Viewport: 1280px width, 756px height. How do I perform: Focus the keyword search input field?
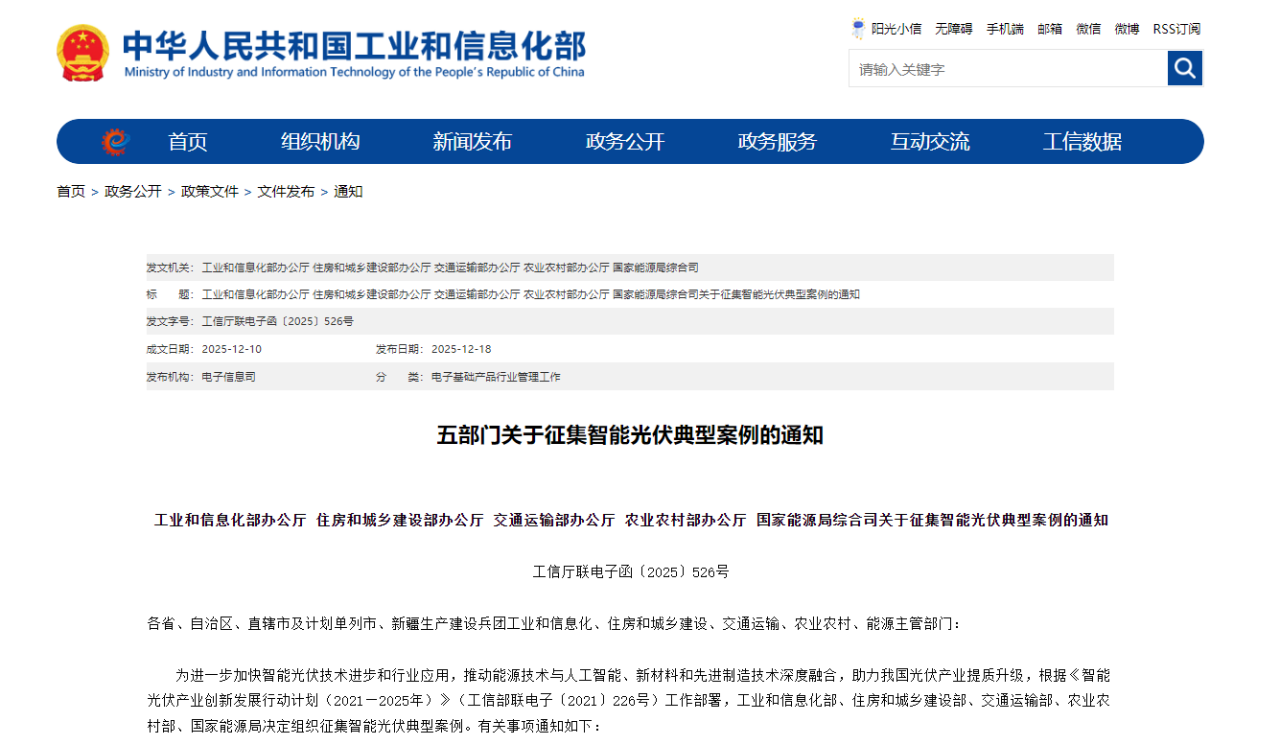pyautogui.click(x=1007, y=69)
